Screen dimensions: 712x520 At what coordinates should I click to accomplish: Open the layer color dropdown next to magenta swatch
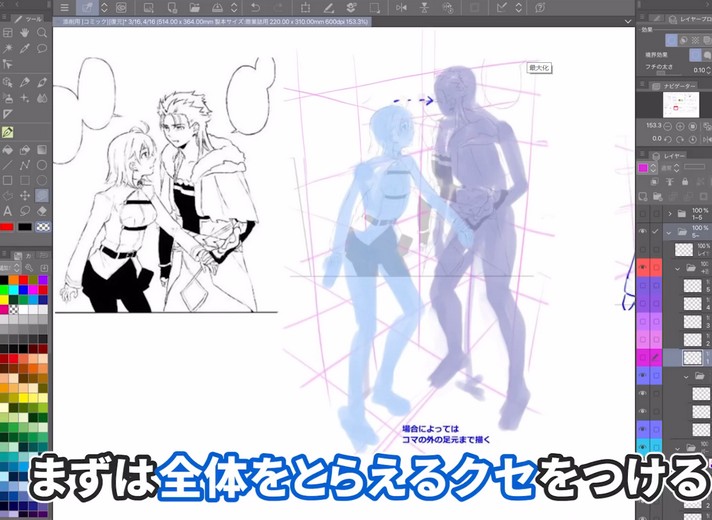(x=653, y=168)
